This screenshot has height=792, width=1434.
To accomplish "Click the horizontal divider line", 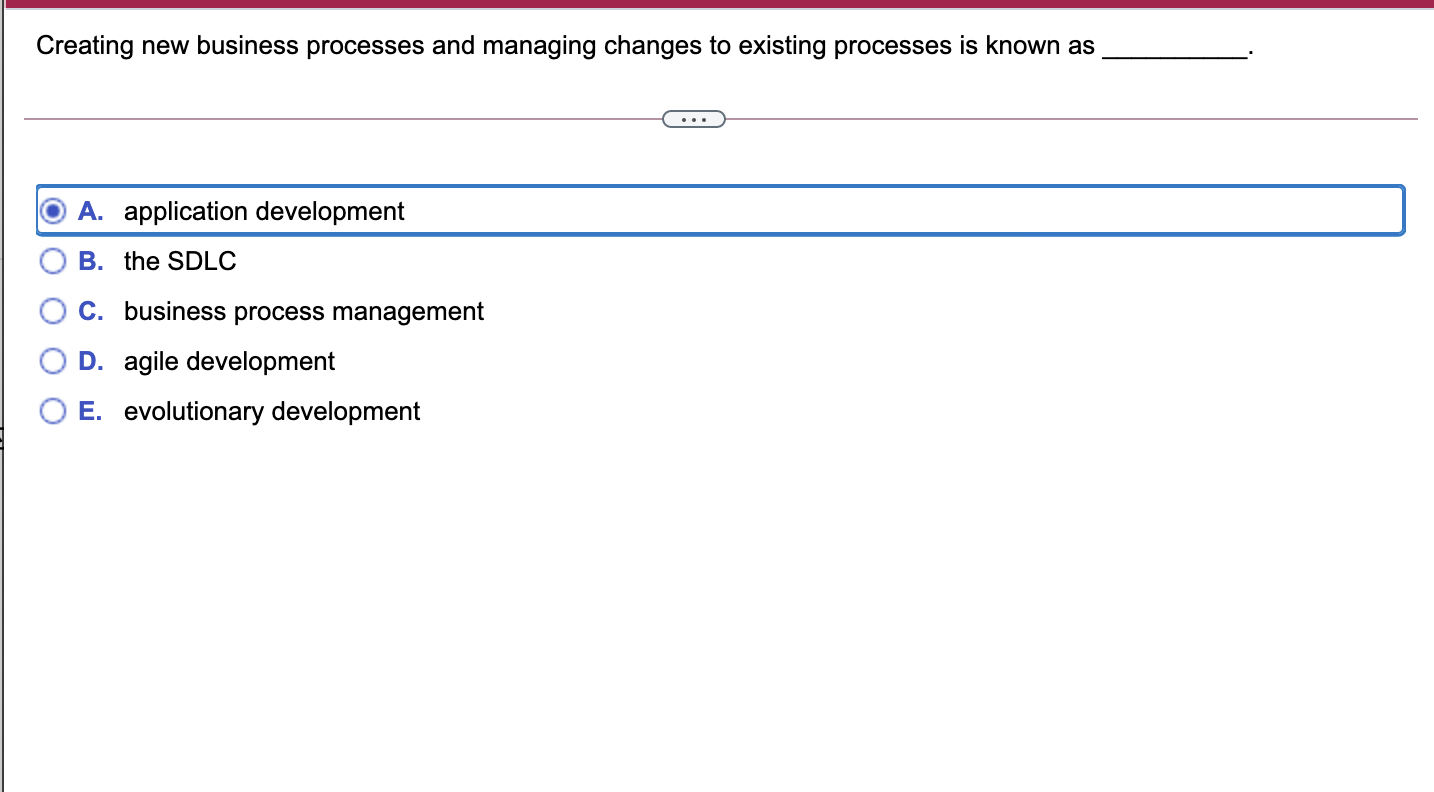I will click(350, 119).
